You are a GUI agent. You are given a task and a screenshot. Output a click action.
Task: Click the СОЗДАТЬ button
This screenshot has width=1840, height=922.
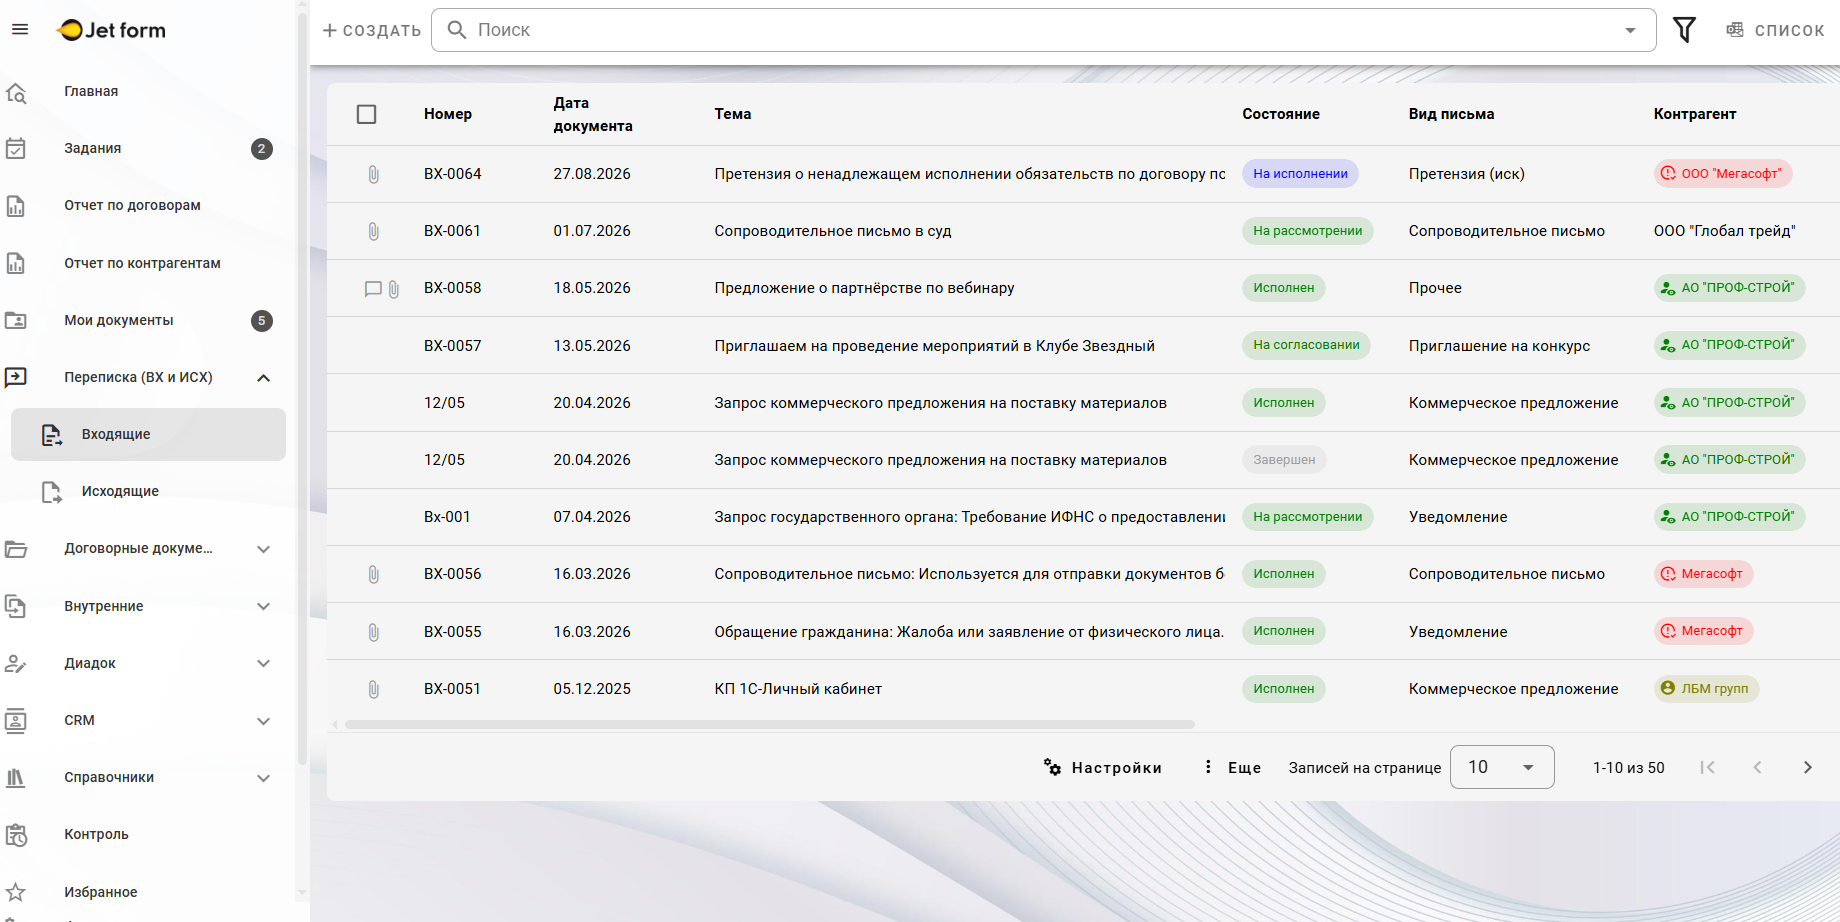(372, 30)
